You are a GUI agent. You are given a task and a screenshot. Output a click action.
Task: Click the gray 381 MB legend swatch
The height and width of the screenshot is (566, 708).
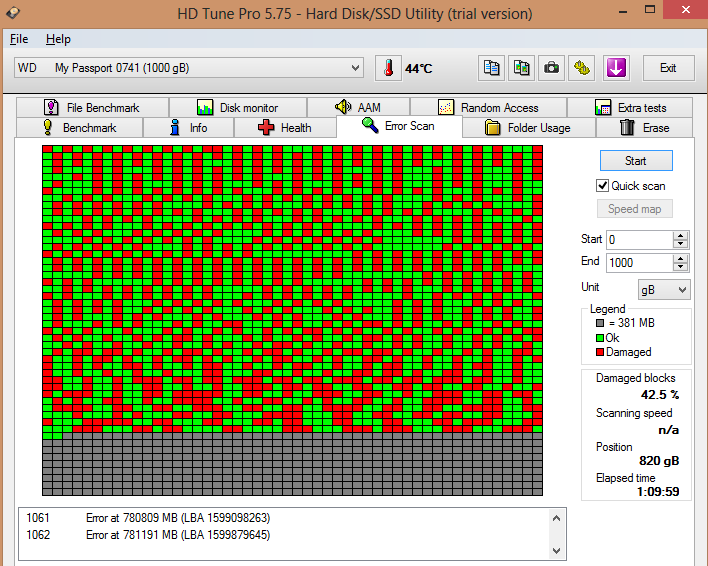[x=600, y=323]
